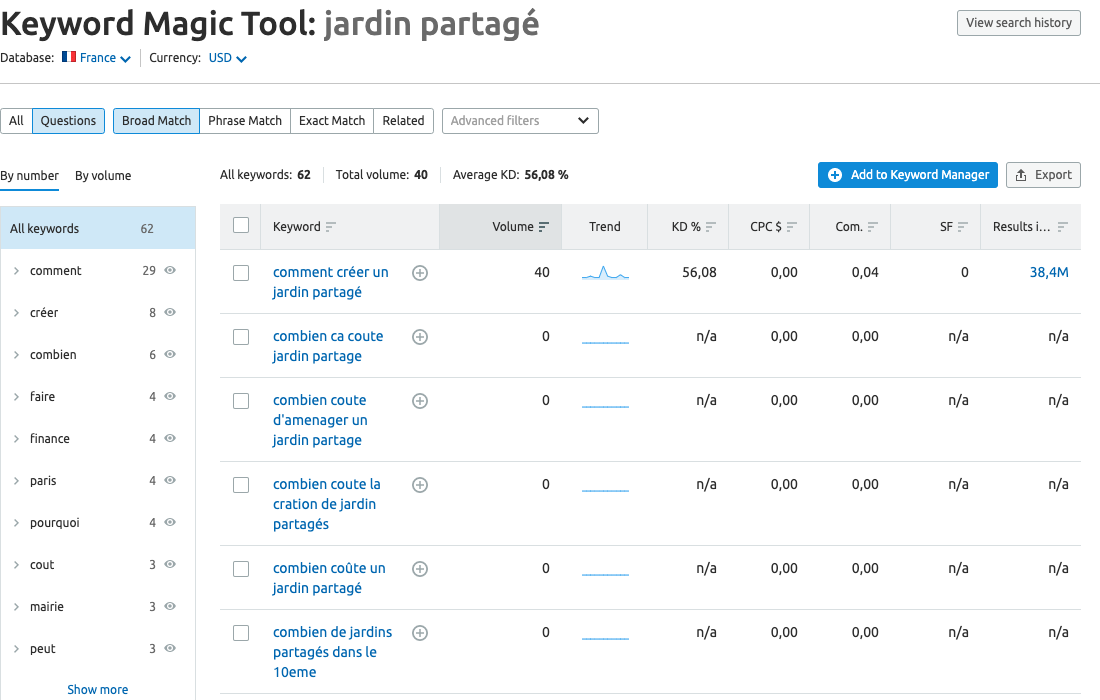The image size is (1100, 700).
Task: Expand the 'créer' keyword group
Action: click(16, 313)
